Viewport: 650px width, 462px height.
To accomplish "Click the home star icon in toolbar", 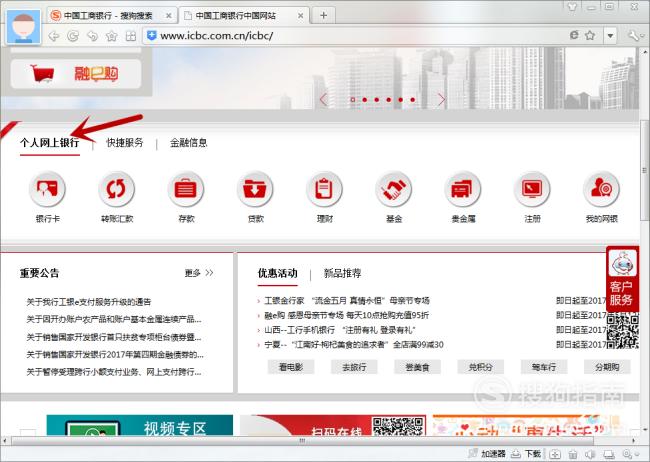I will pos(112,36).
